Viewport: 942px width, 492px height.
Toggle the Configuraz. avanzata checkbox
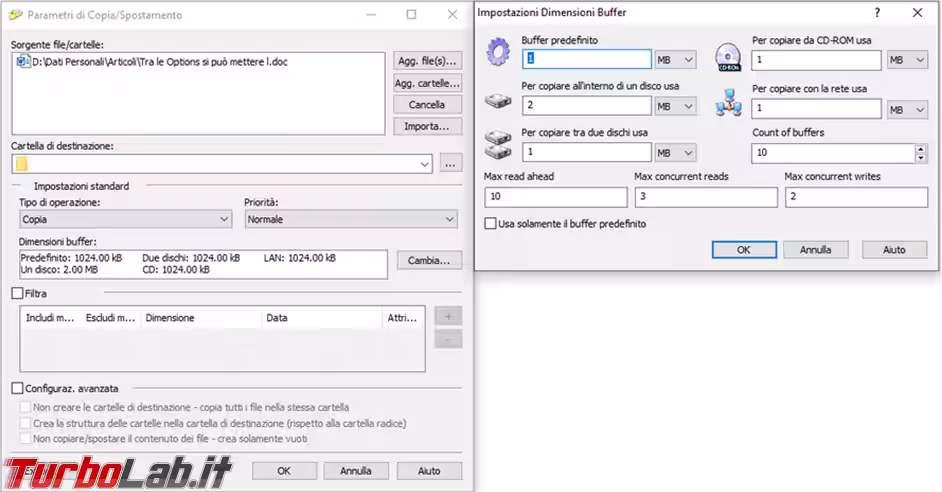pyautogui.click(x=17, y=388)
